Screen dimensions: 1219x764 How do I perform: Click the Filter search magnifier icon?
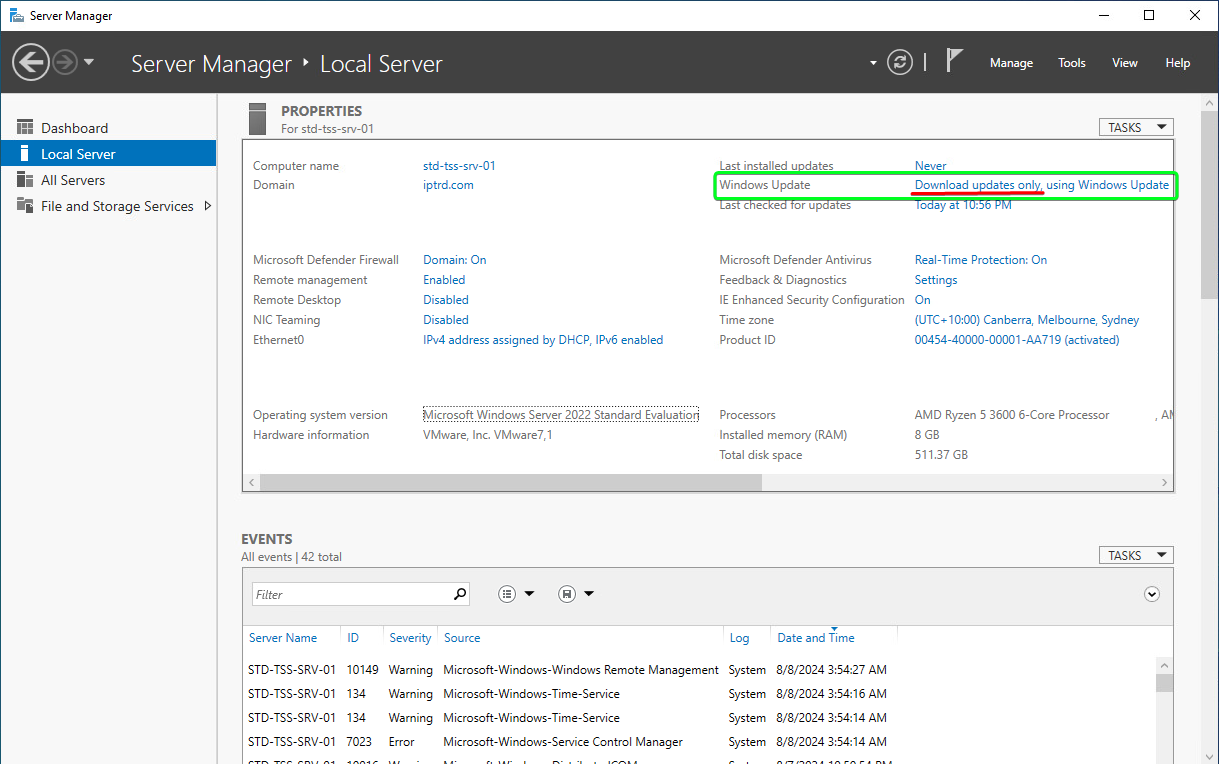(x=460, y=594)
